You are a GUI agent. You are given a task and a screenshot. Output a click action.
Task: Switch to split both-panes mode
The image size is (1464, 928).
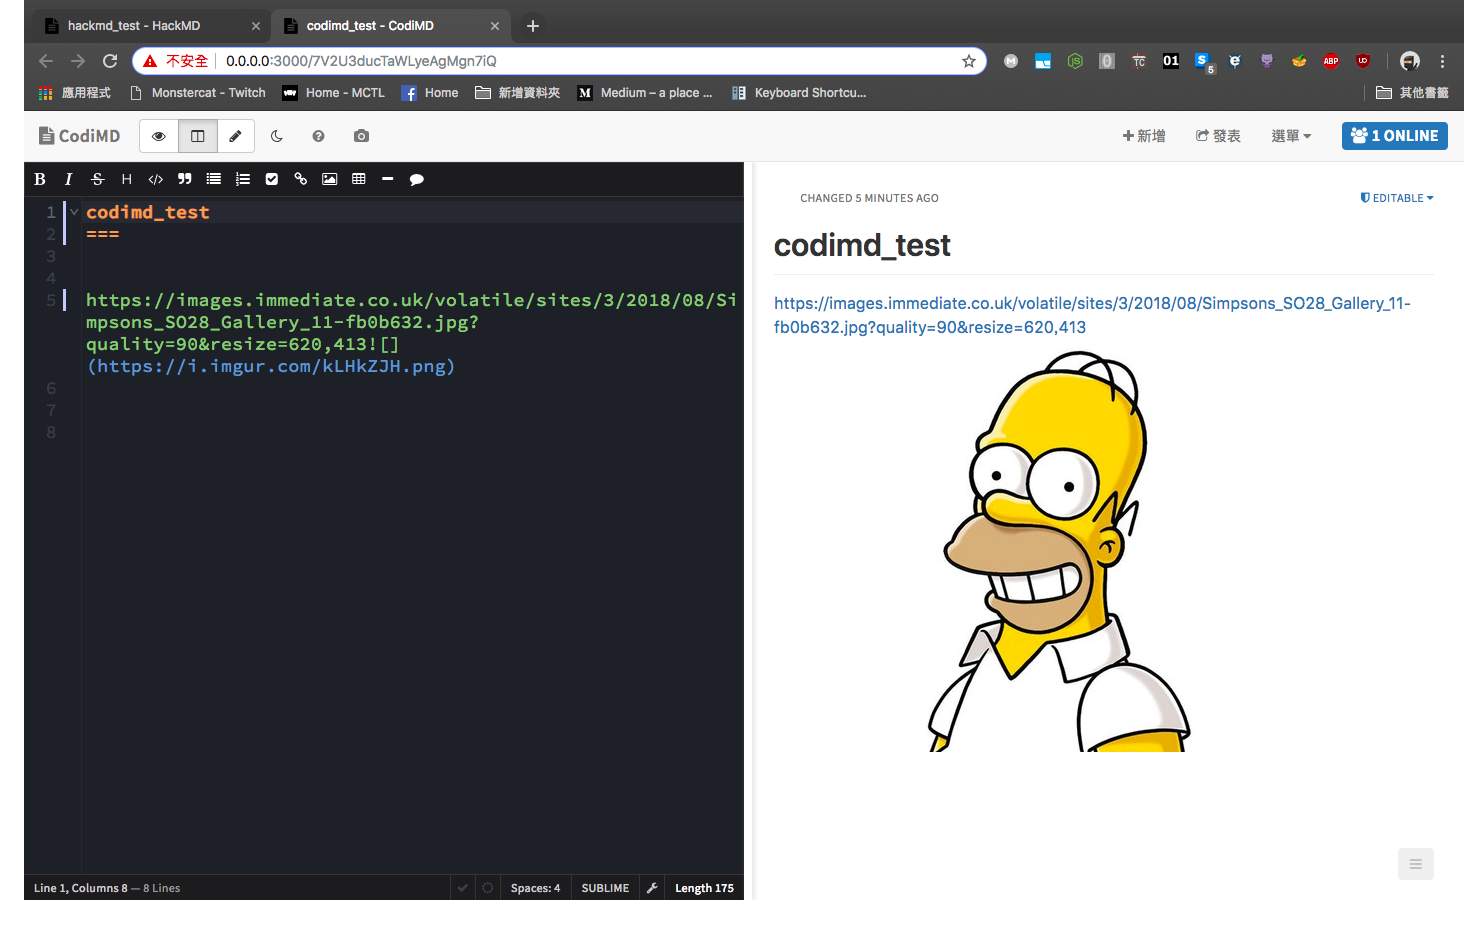point(198,136)
